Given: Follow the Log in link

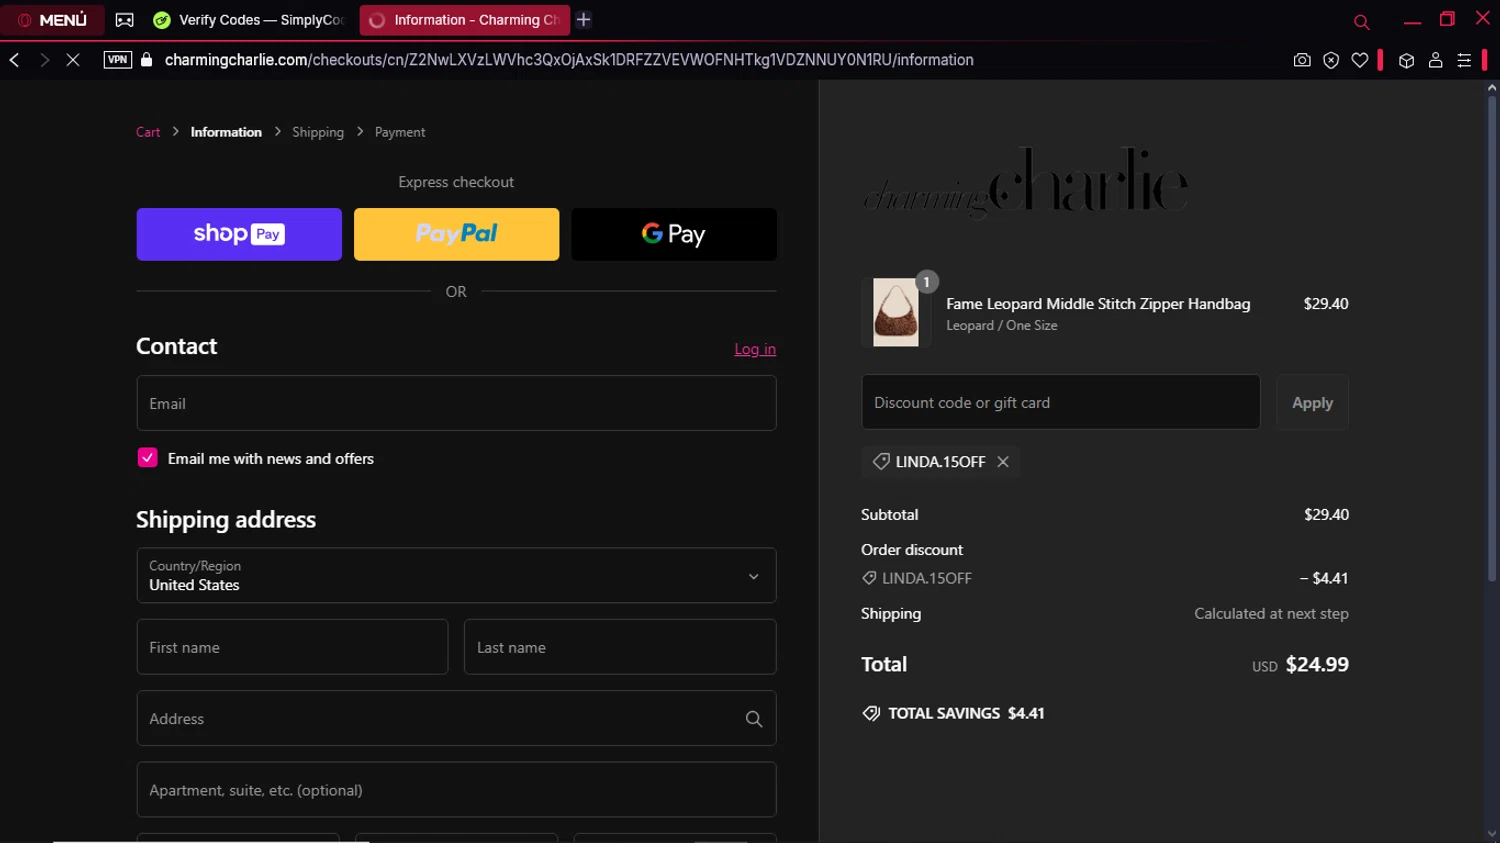Looking at the screenshot, I should point(755,349).
